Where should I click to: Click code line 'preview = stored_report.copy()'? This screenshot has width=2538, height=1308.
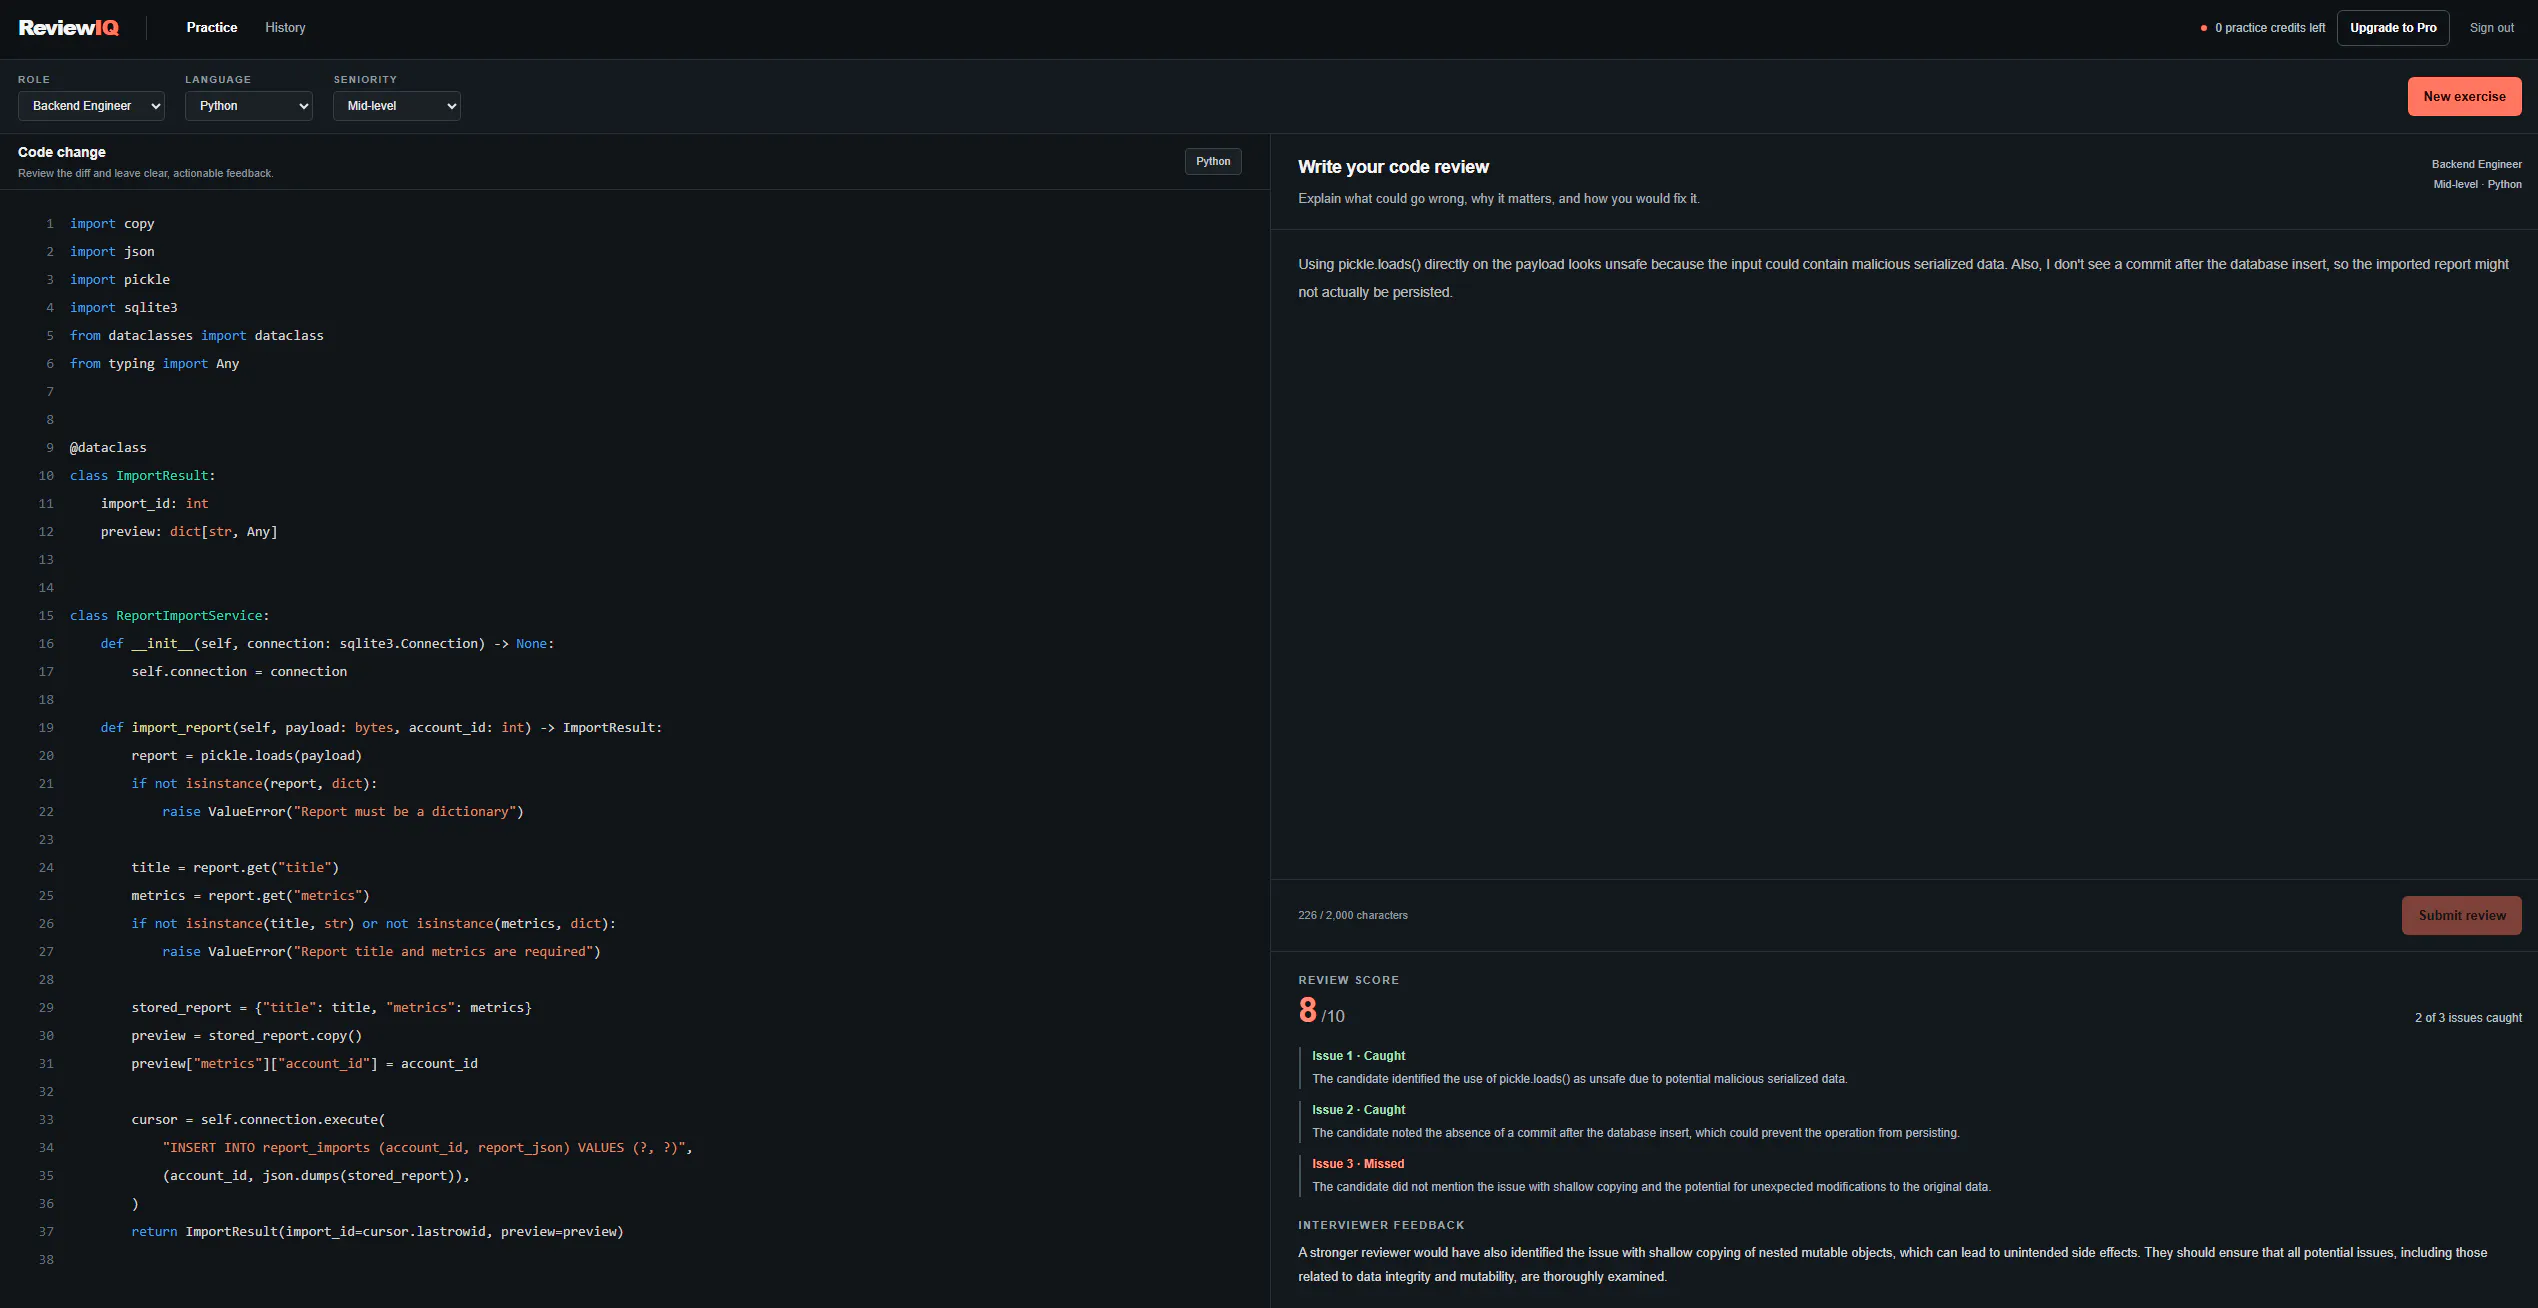[x=246, y=1036]
